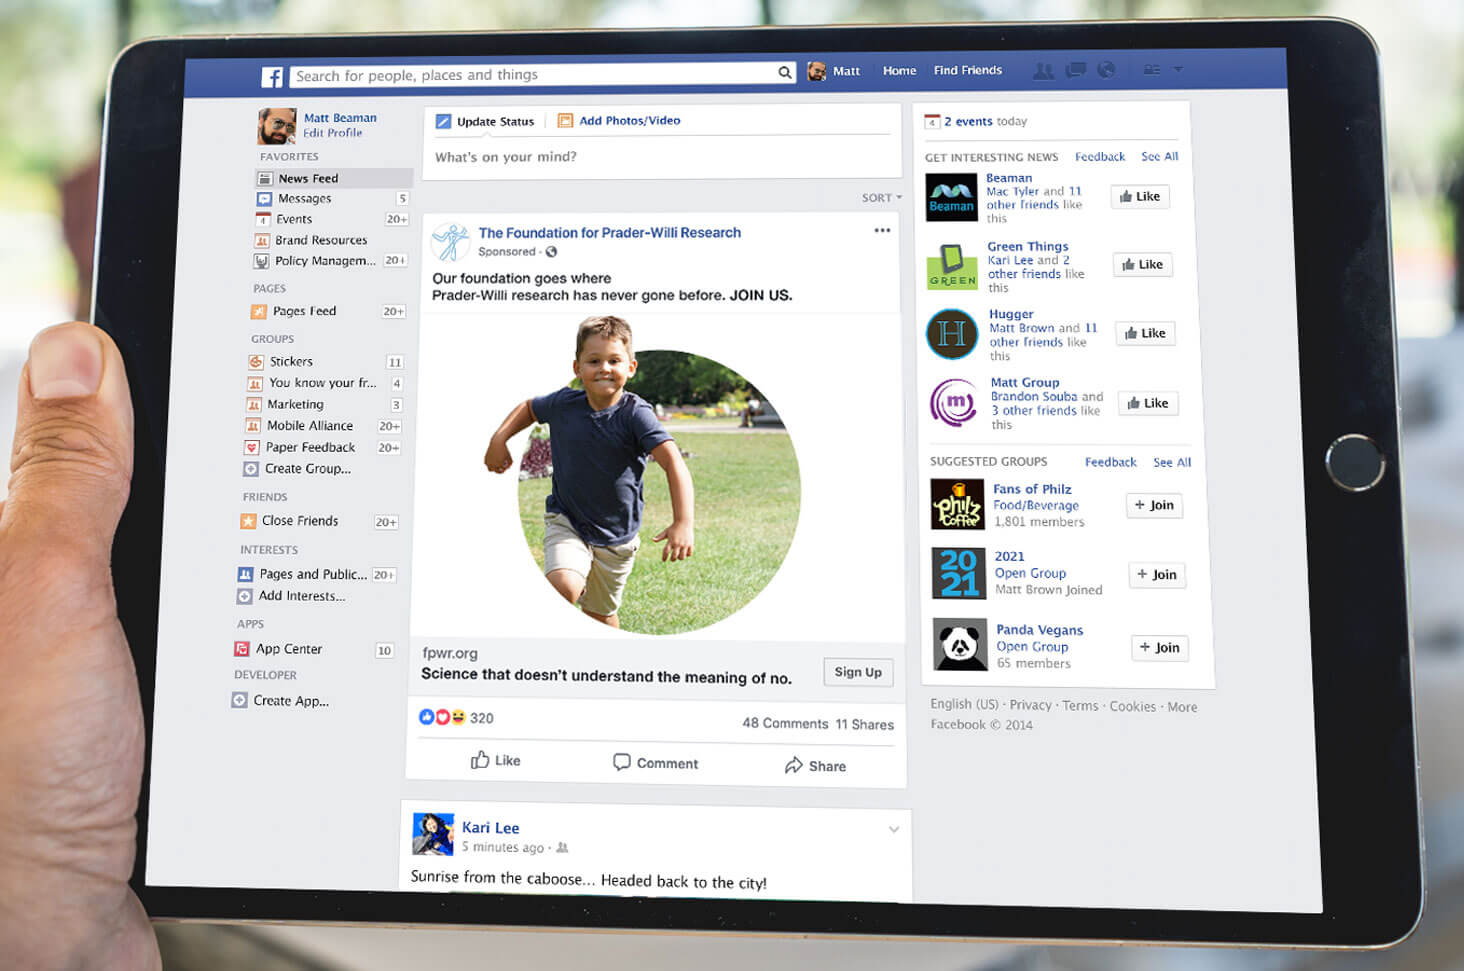
Task: Like the Hugger page
Action: pyautogui.click(x=1145, y=333)
